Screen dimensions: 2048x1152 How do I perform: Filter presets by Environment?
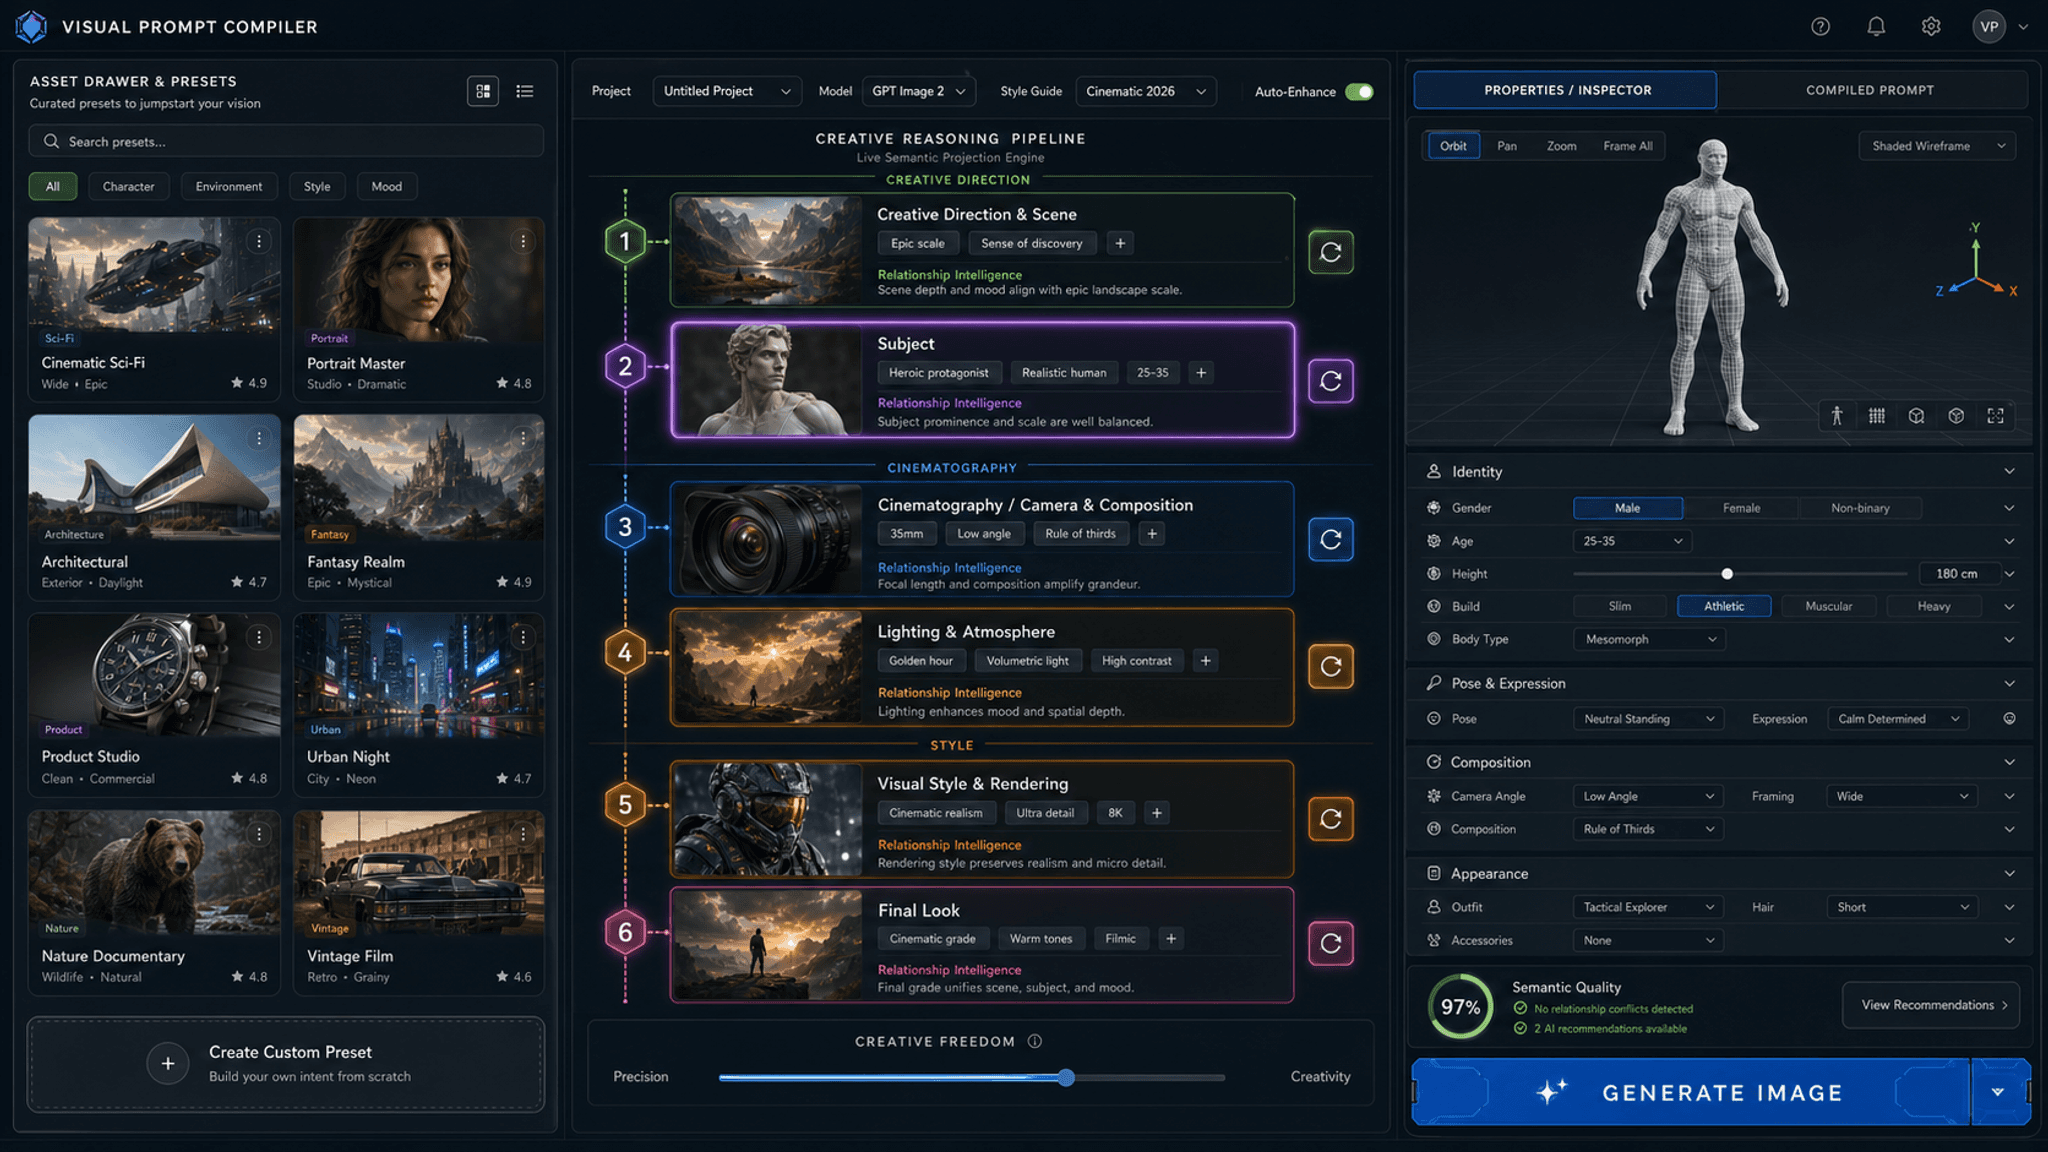(229, 187)
